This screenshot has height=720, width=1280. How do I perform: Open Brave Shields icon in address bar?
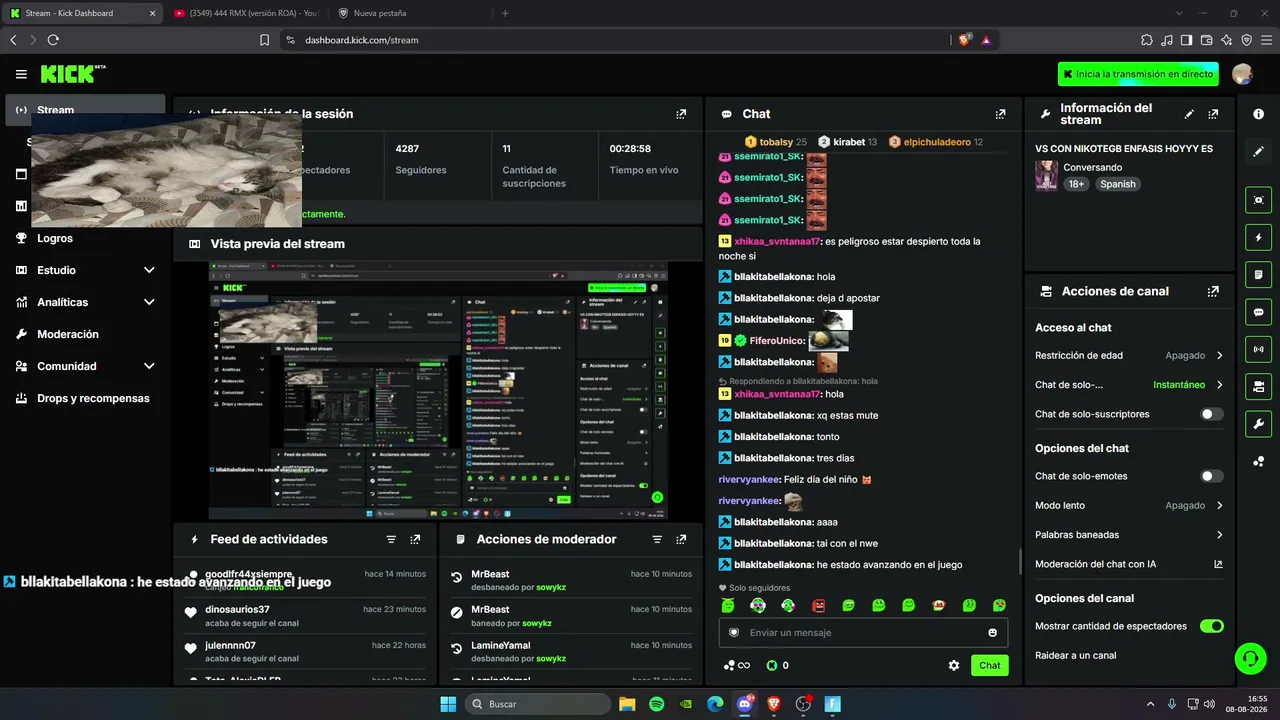(x=965, y=40)
